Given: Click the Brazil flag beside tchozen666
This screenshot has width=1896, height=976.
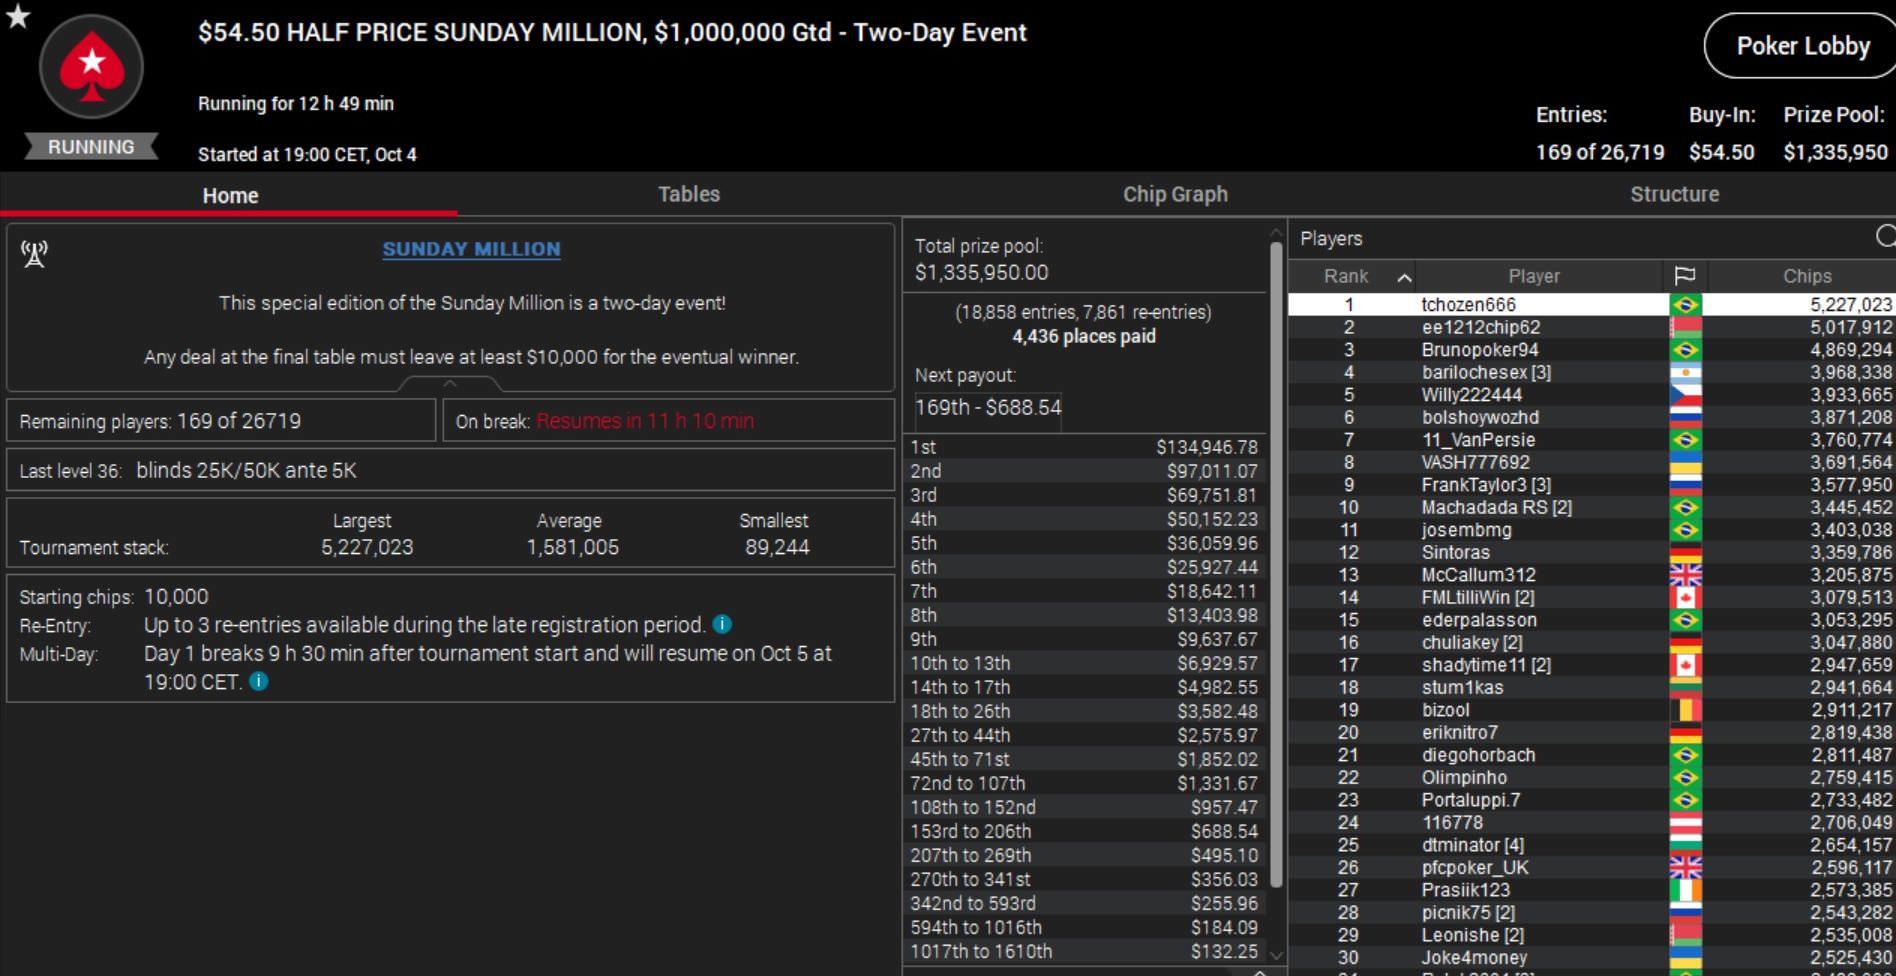Looking at the screenshot, I should [1685, 305].
